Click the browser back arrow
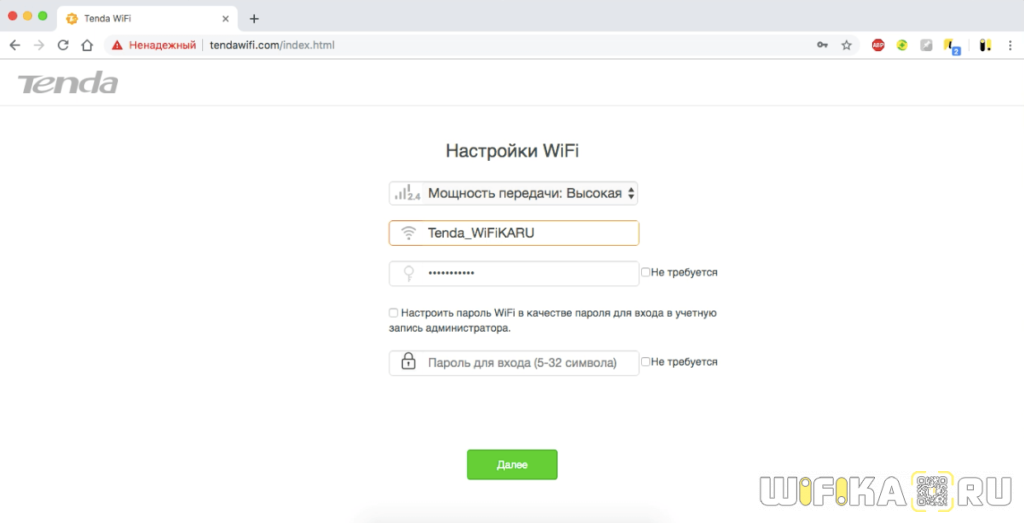Image resolution: width=1024 pixels, height=523 pixels. [14, 45]
